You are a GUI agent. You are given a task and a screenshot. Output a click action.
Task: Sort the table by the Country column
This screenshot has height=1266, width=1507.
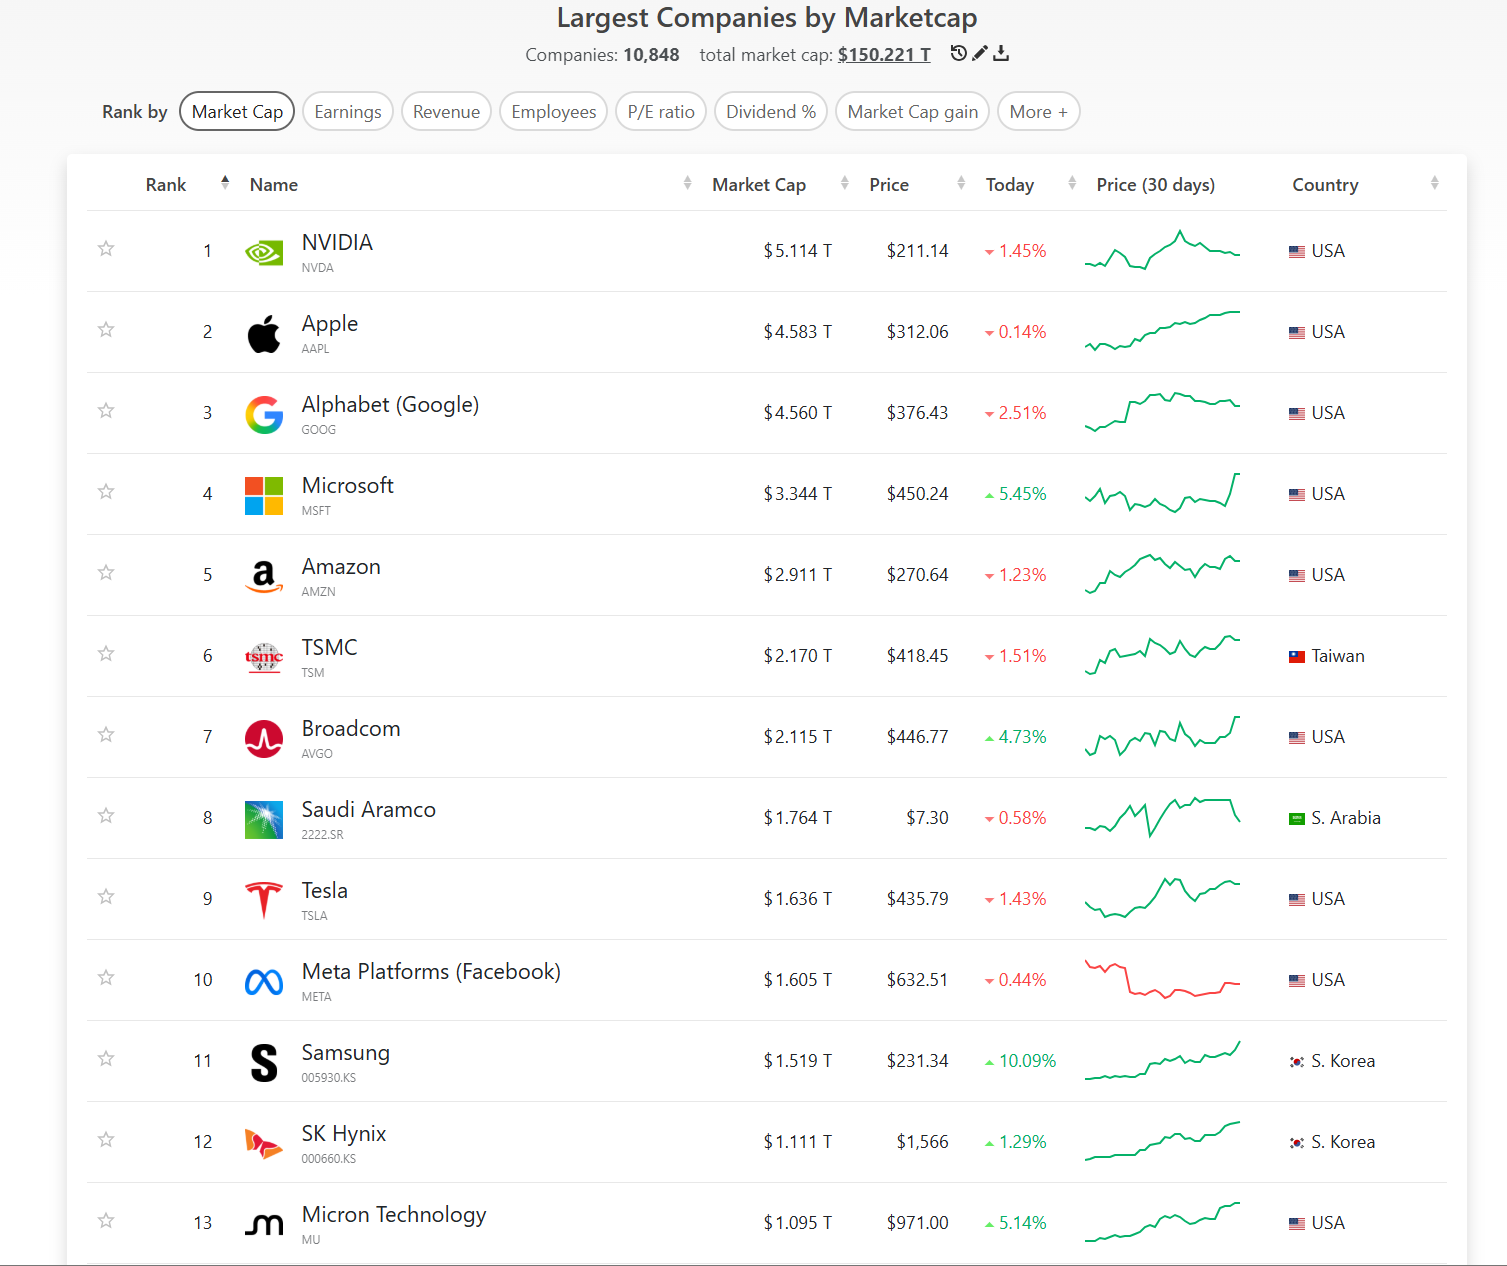click(x=1325, y=185)
